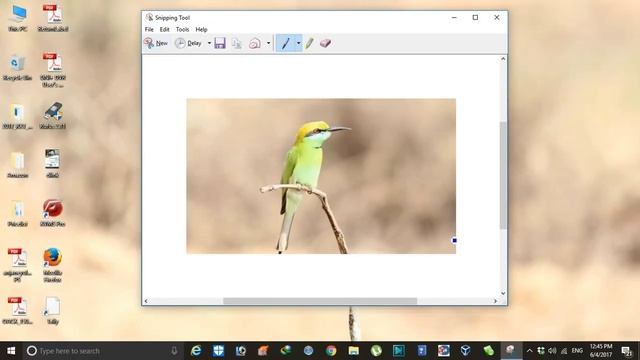Open the File menu
Screen dimensions: 640x360
(x=149, y=29)
